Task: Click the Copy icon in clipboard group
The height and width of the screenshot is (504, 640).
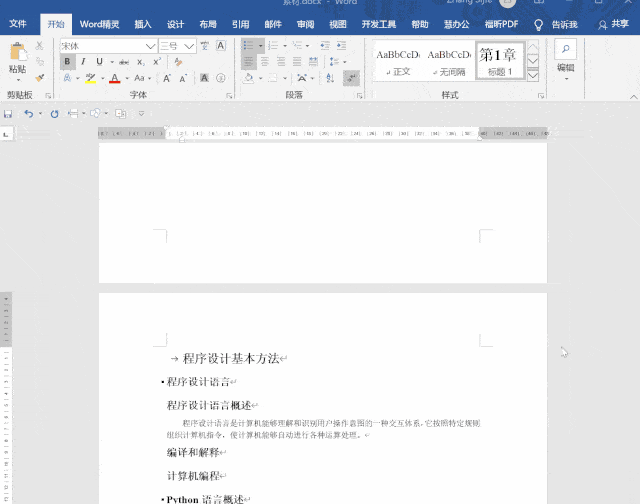Action: pyautogui.click(x=40, y=61)
